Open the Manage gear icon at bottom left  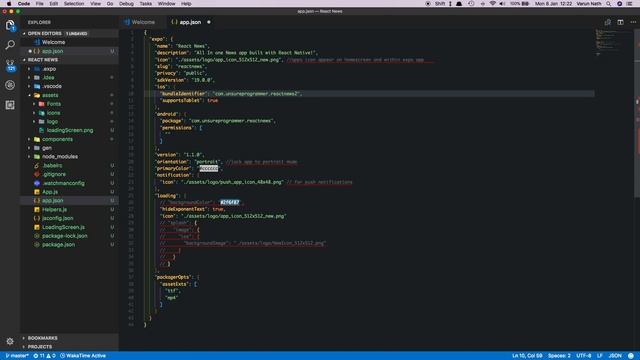coord(10,341)
